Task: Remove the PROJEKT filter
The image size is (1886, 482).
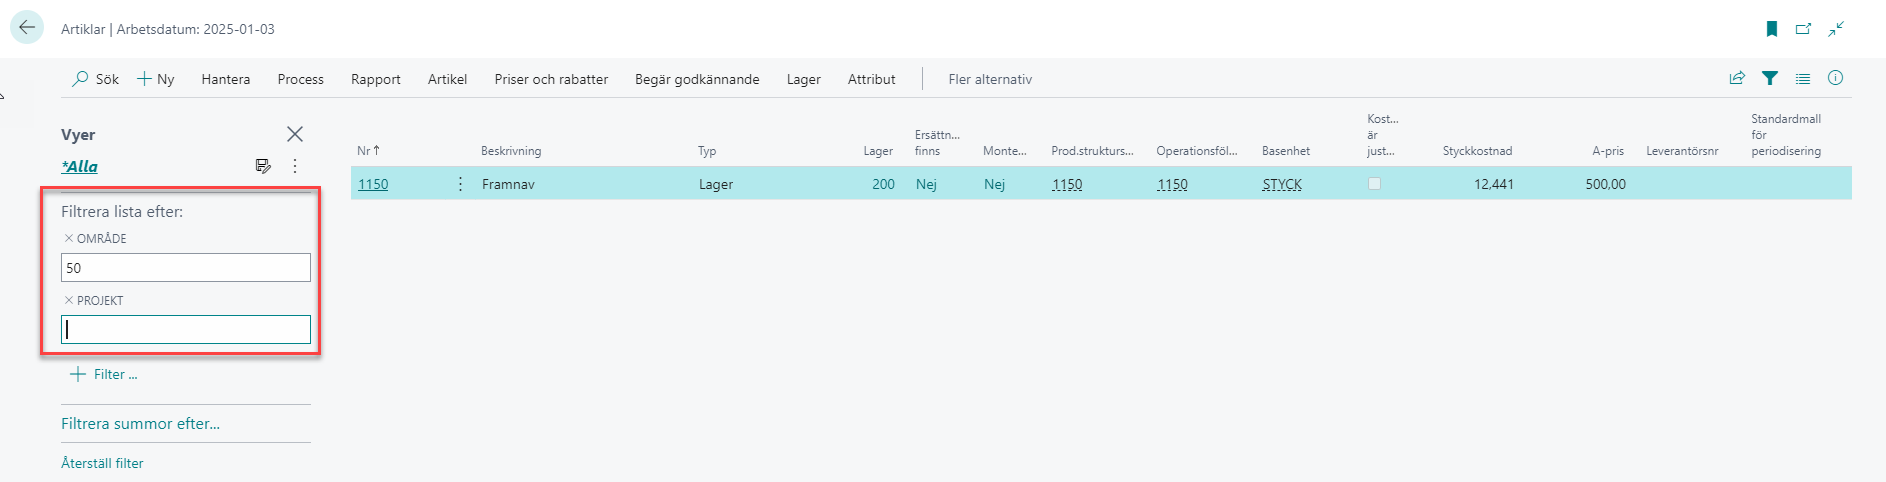Action: (69, 301)
